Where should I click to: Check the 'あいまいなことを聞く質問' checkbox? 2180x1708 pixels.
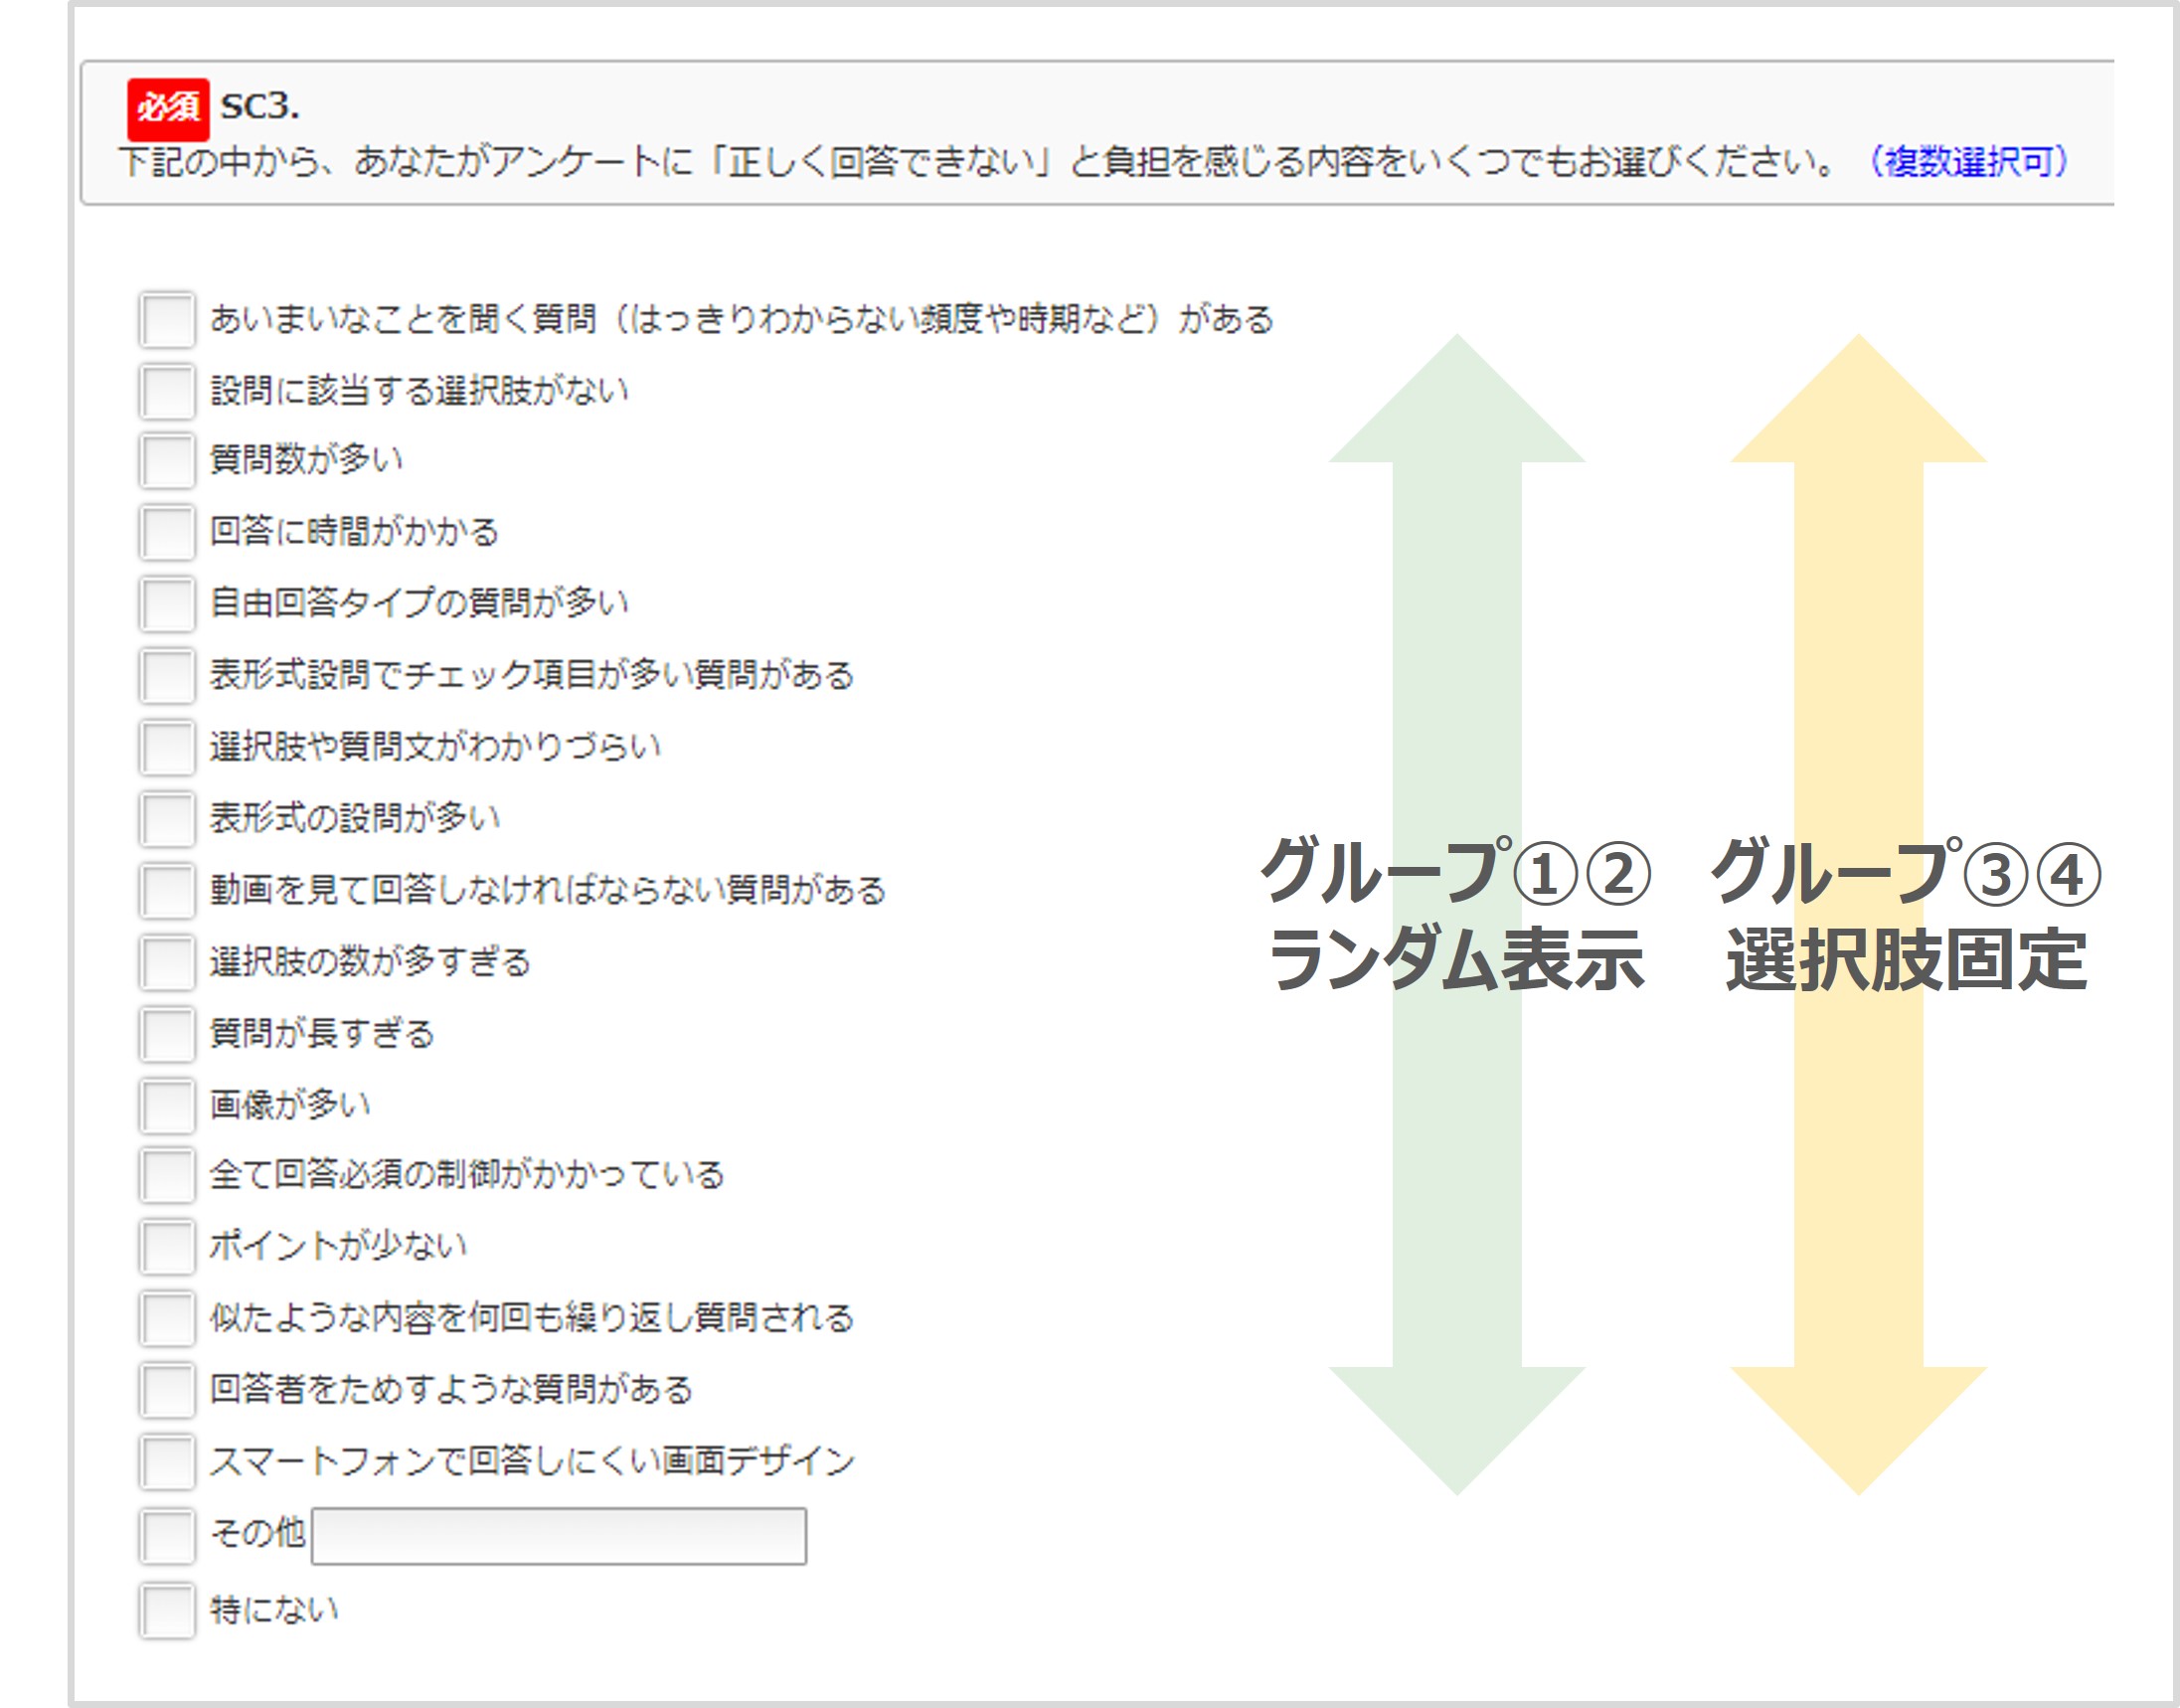pyautogui.click(x=167, y=320)
